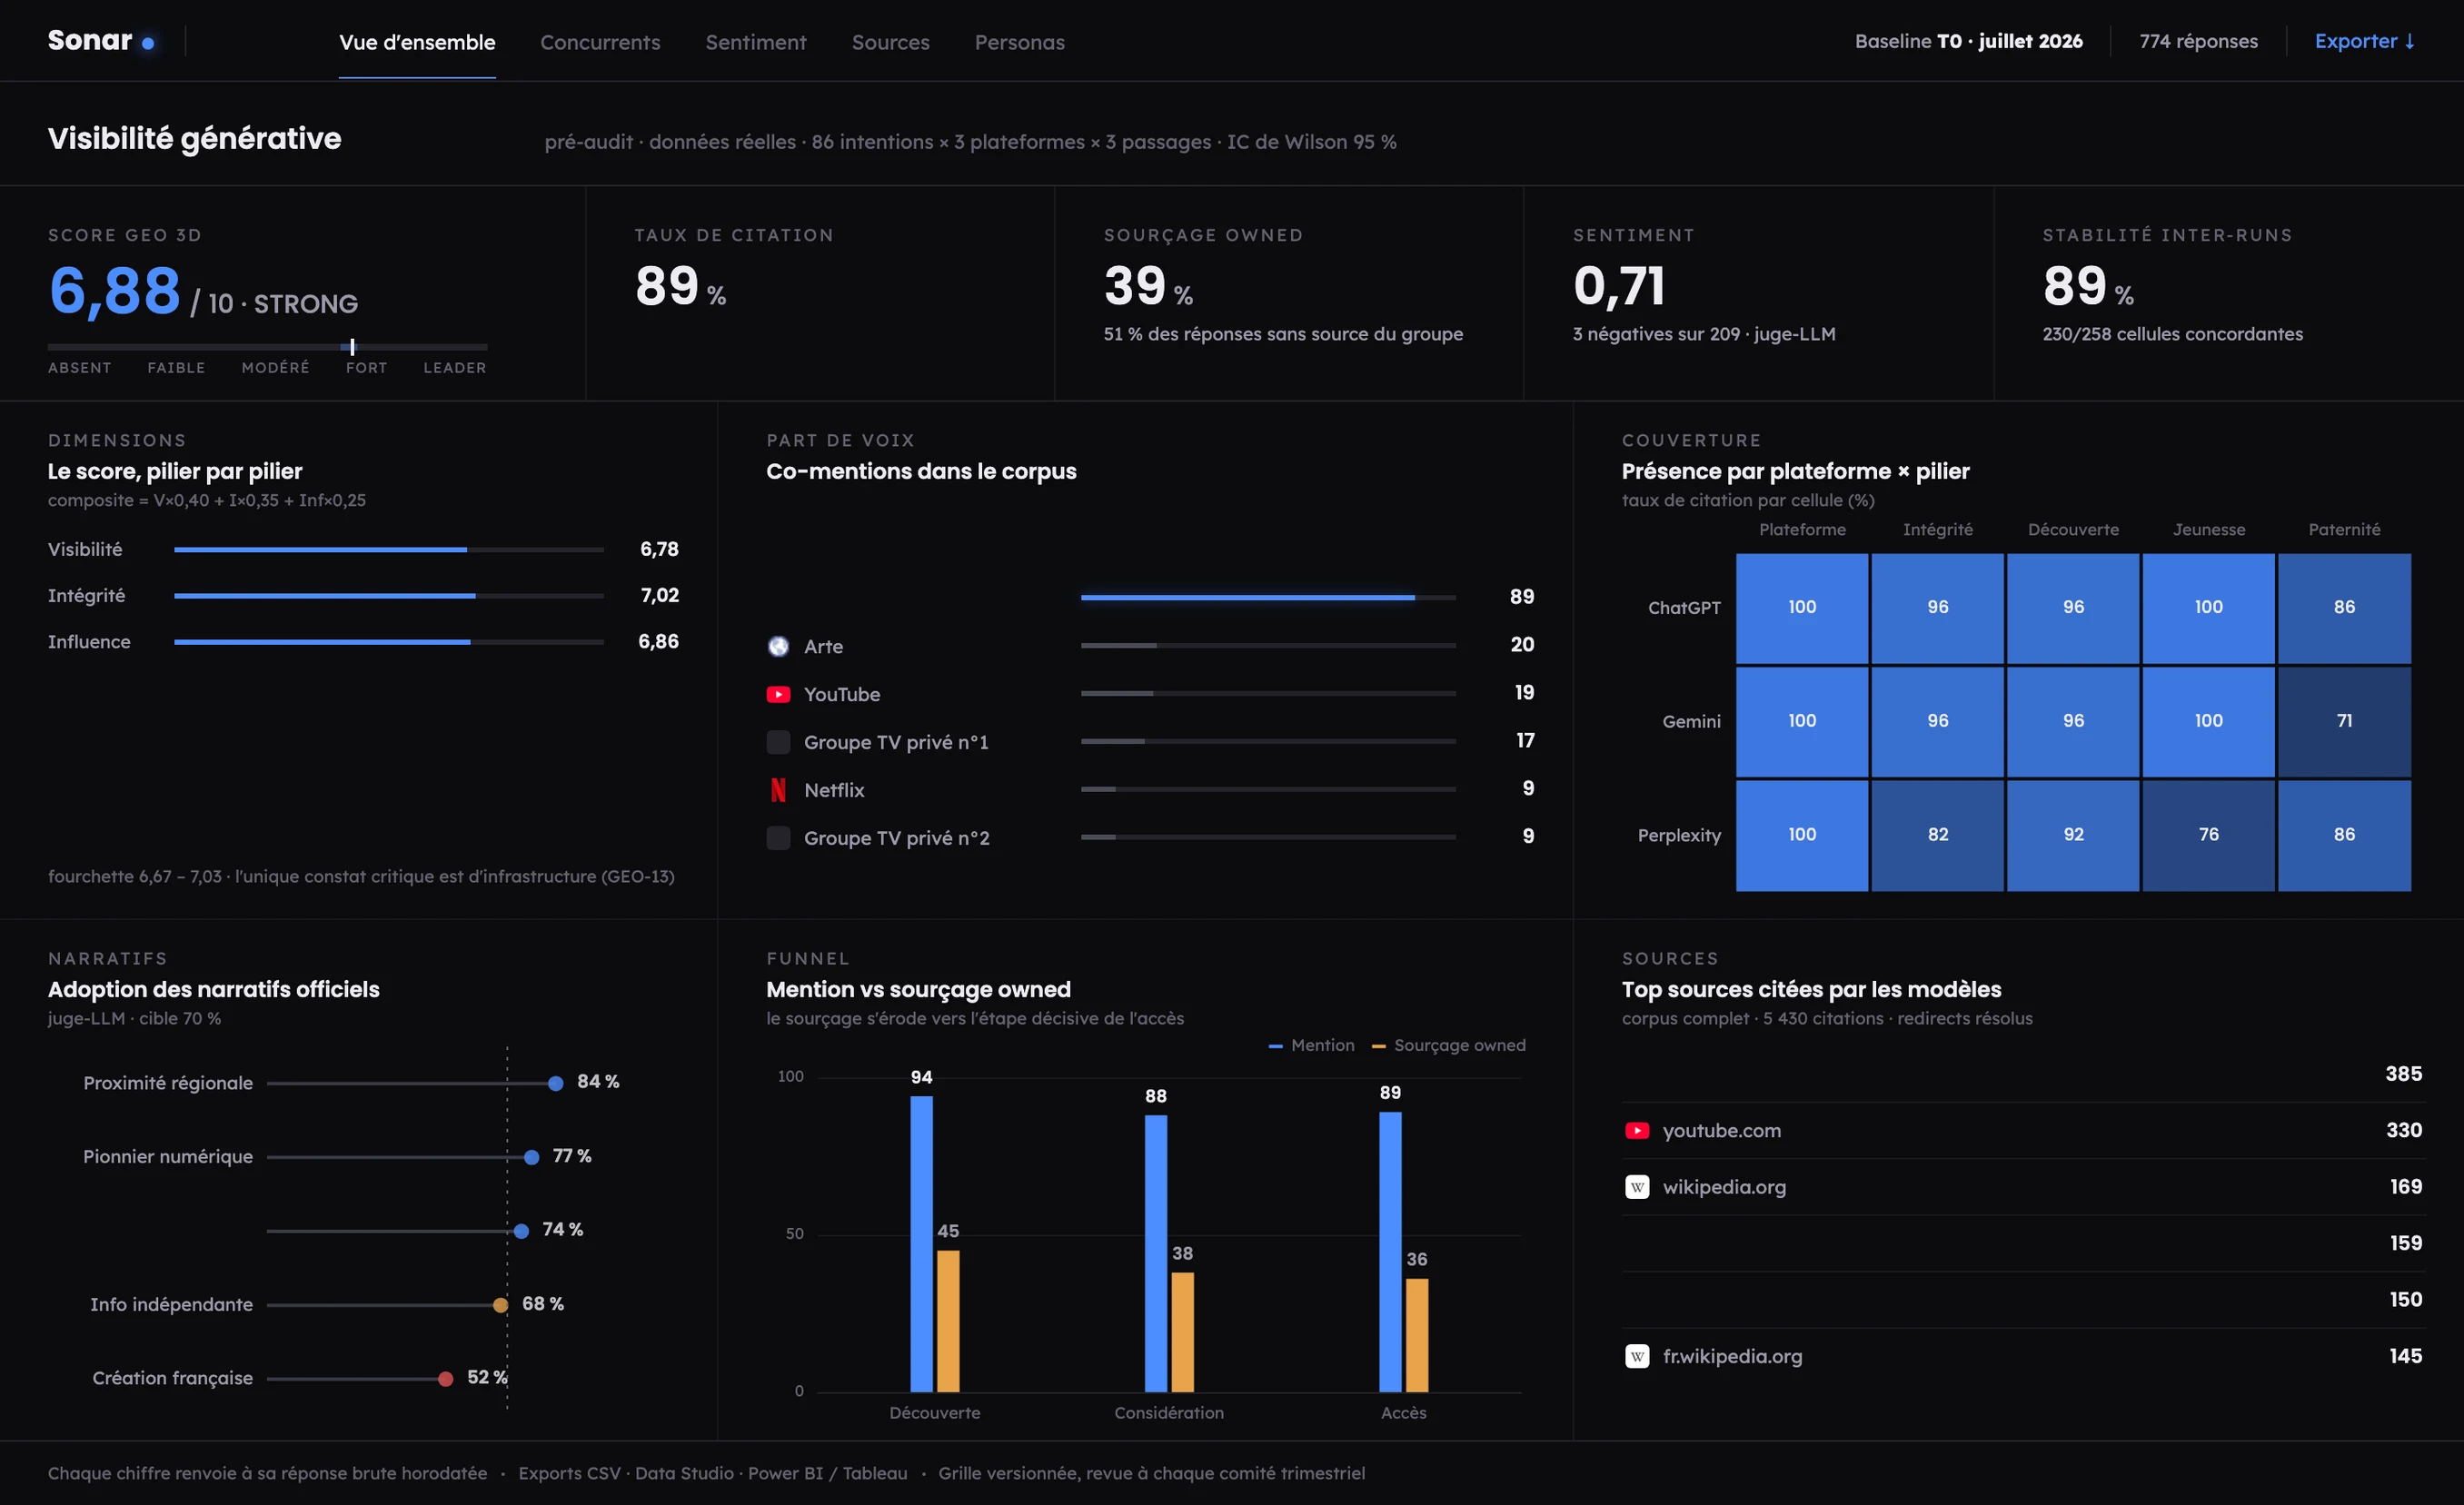Click the Paternité column header
The width and height of the screenshot is (2464, 1505).
click(2344, 529)
